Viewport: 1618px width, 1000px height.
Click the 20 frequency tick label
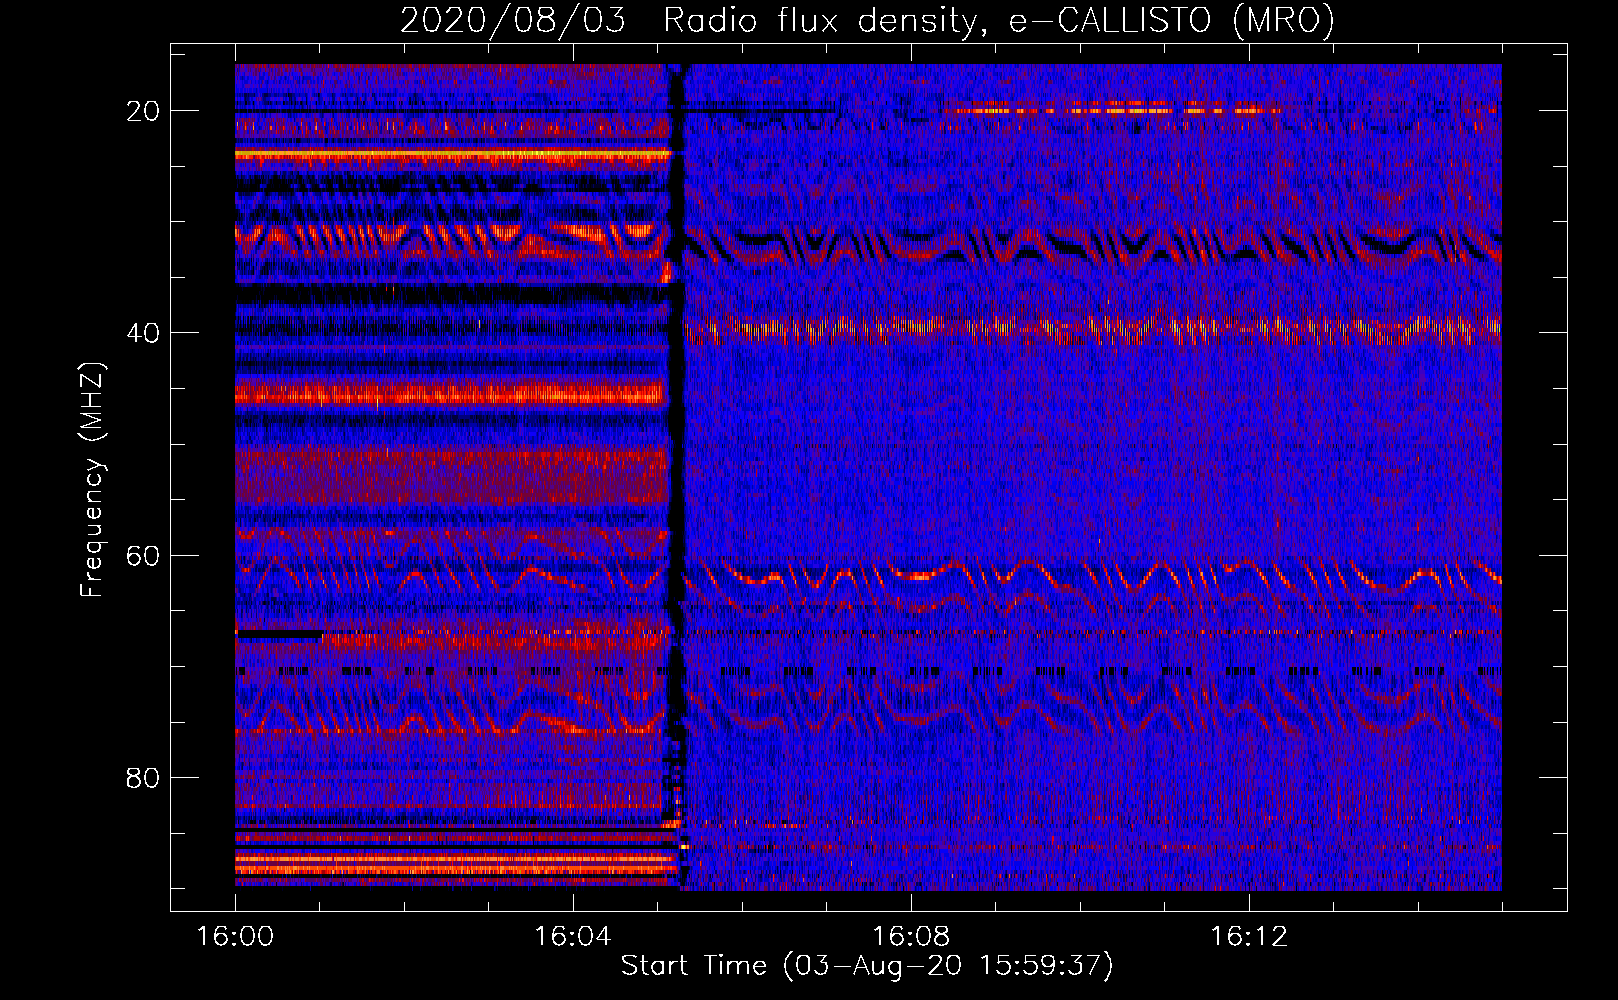click(x=143, y=111)
